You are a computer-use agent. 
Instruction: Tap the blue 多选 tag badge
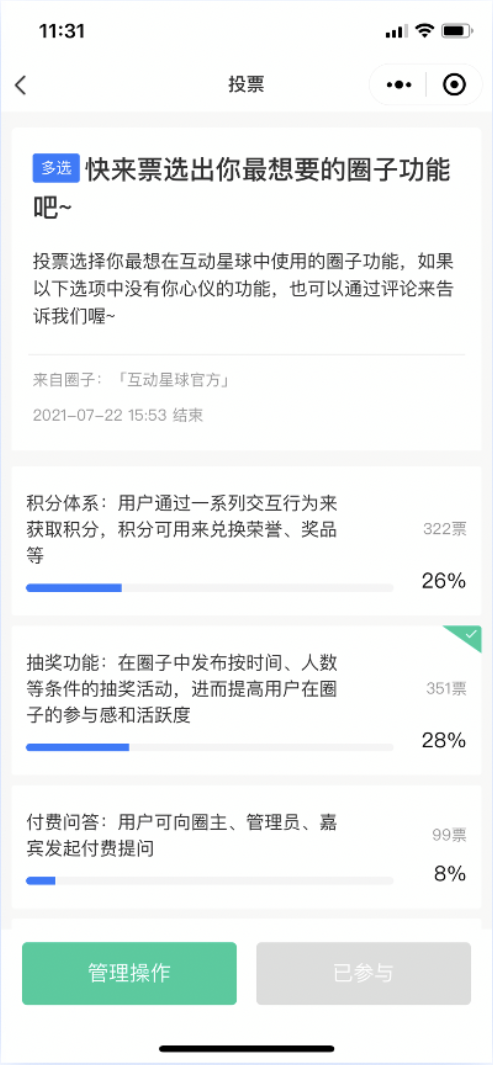click(56, 168)
